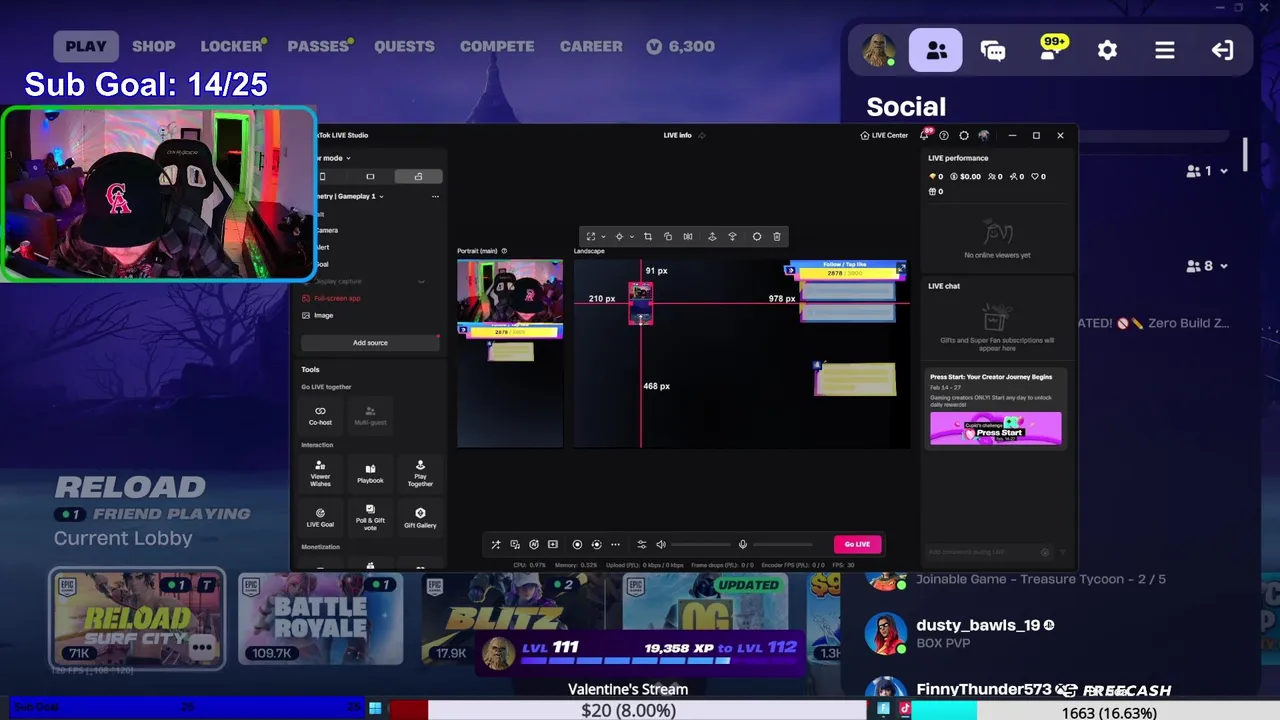
Task: Open Play Together tool
Action: point(420,473)
